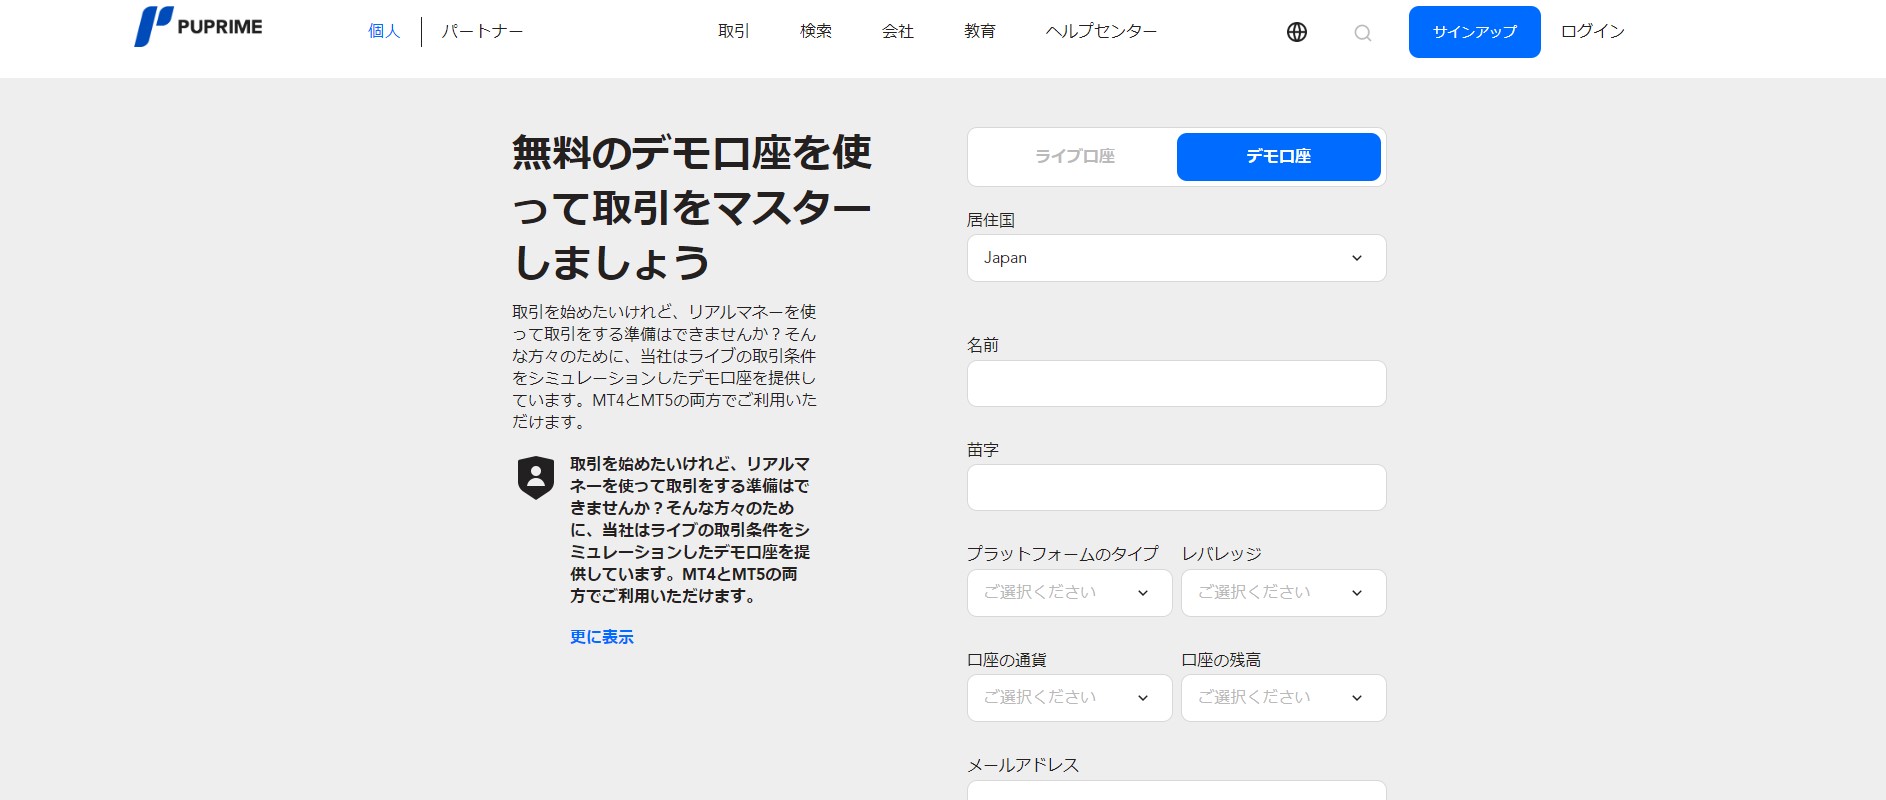Select the 個人 tab
Viewport: 1886px width, 800px height.
click(x=384, y=31)
